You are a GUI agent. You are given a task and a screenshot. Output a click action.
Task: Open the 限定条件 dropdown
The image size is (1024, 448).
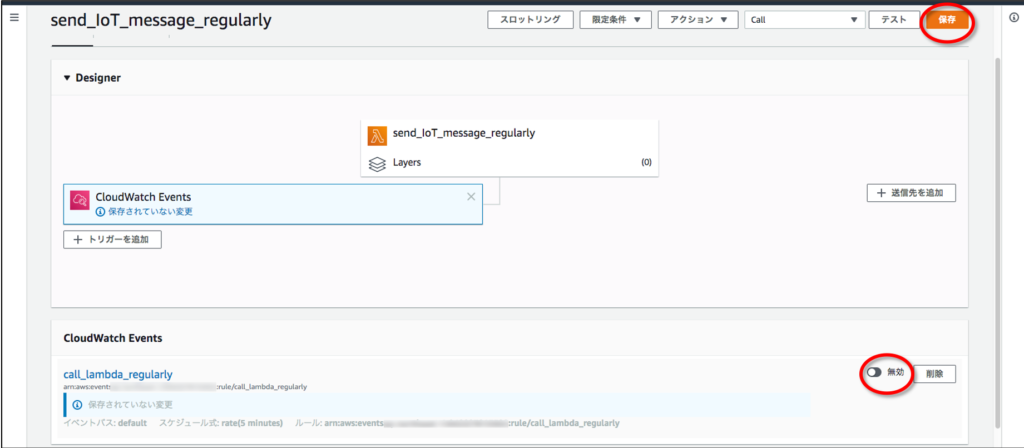click(x=617, y=20)
